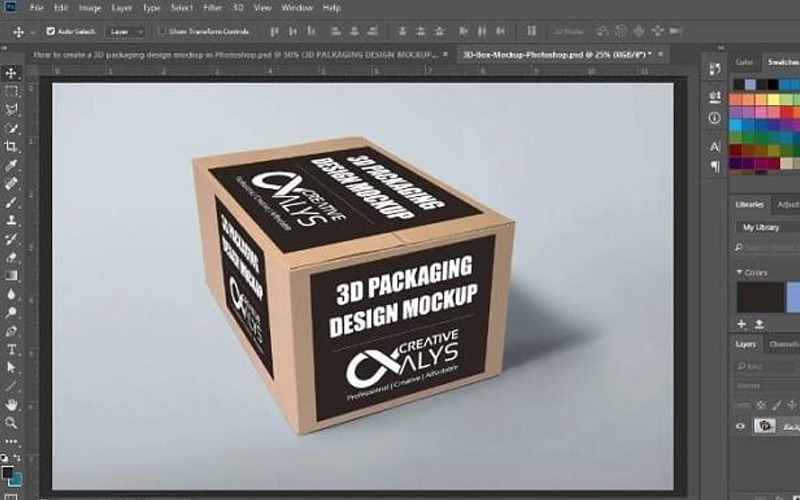The height and width of the screenshot is (500, 800).
Task: Select the Crop tool
Action: (11, 147)
